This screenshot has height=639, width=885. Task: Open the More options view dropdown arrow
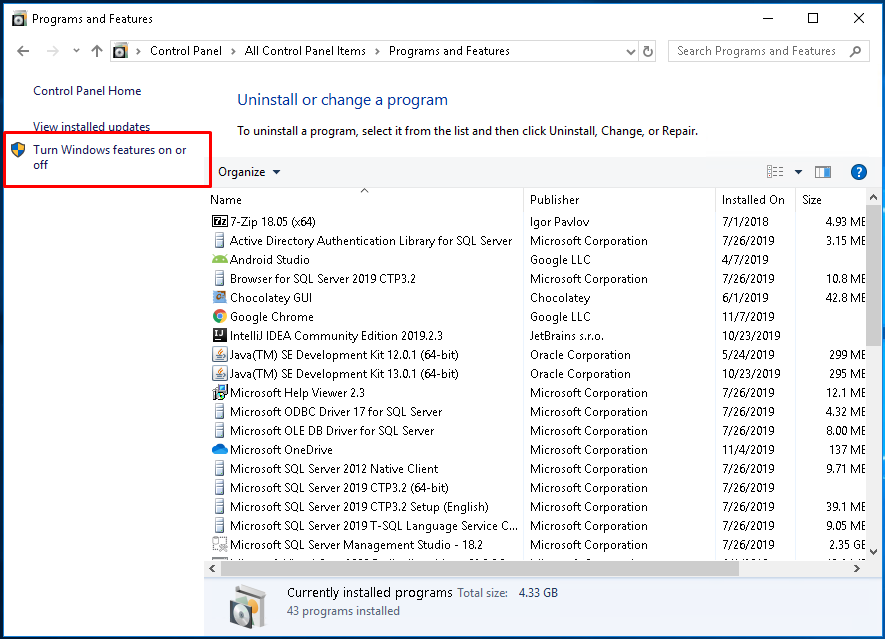click(x=799, y=172)
